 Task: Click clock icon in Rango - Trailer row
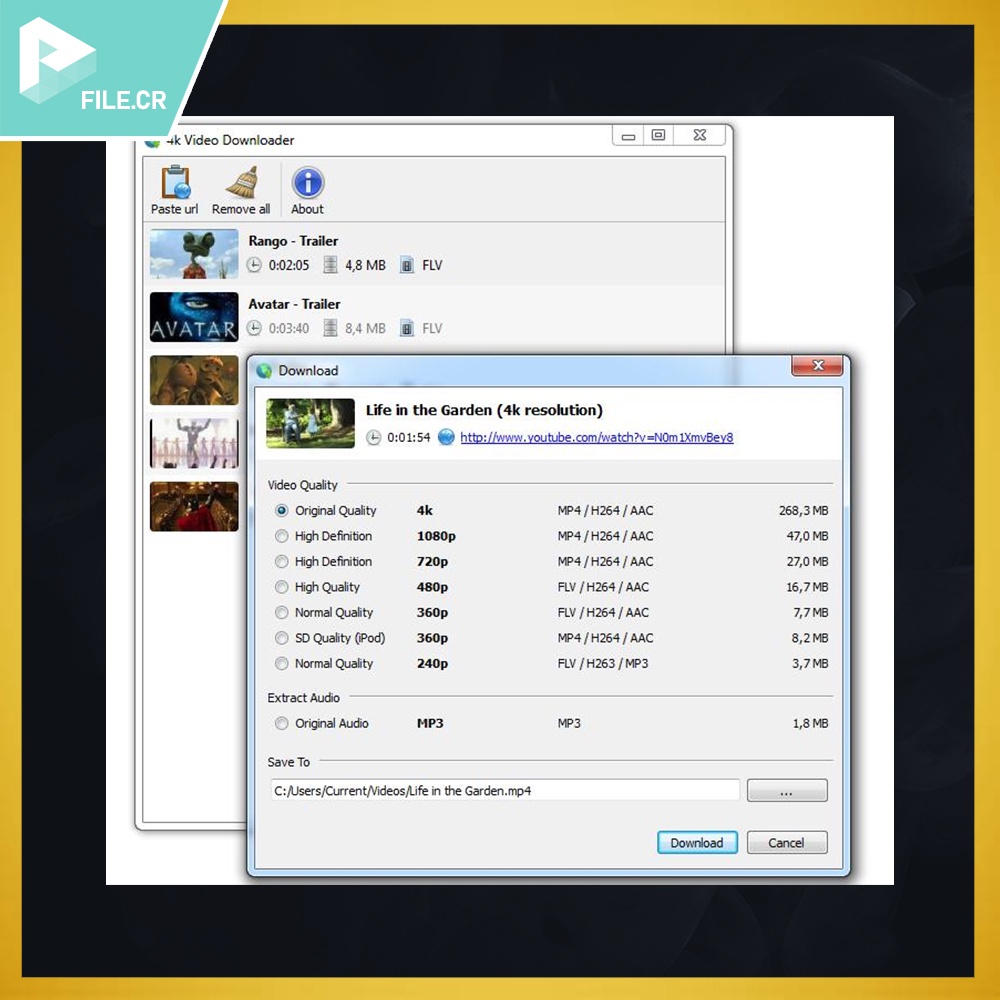coord(254,265)
